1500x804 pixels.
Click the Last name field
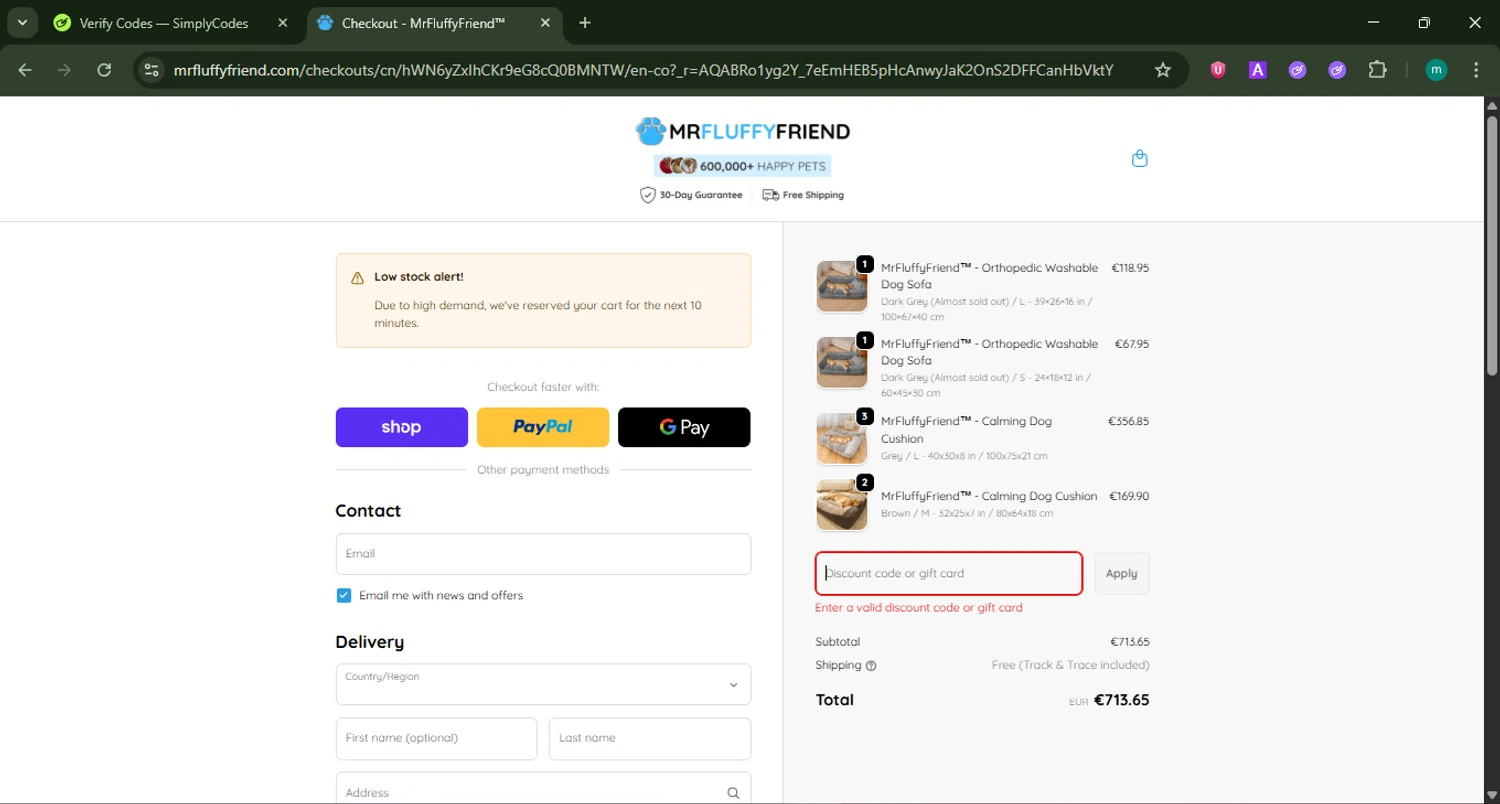[x=650, y=738]
